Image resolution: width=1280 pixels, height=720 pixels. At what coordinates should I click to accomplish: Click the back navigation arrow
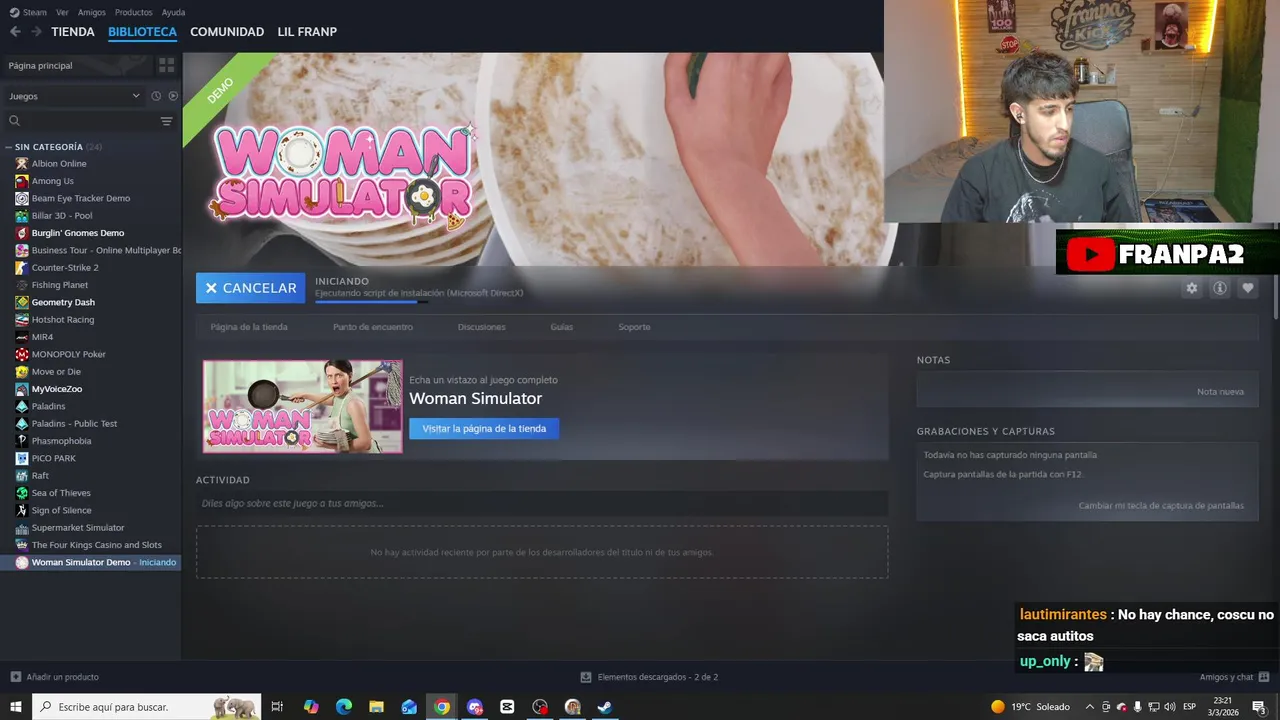(15, 32)
